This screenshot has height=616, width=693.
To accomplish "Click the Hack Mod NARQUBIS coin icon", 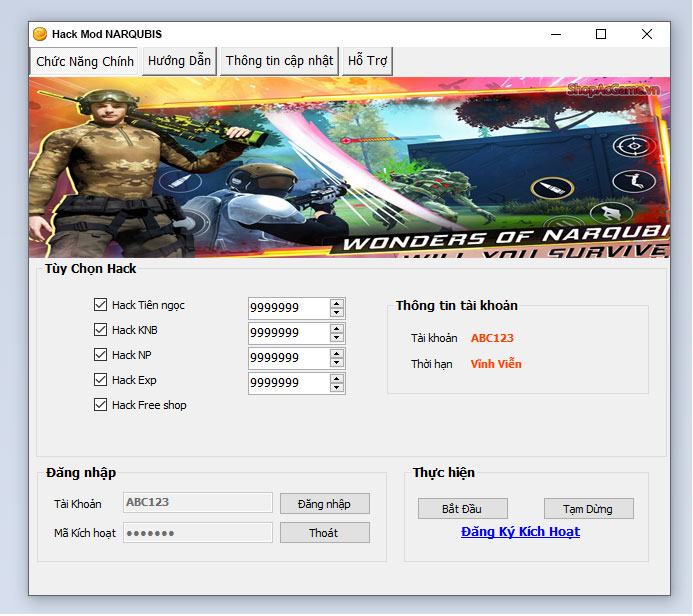I will point(40,34).
